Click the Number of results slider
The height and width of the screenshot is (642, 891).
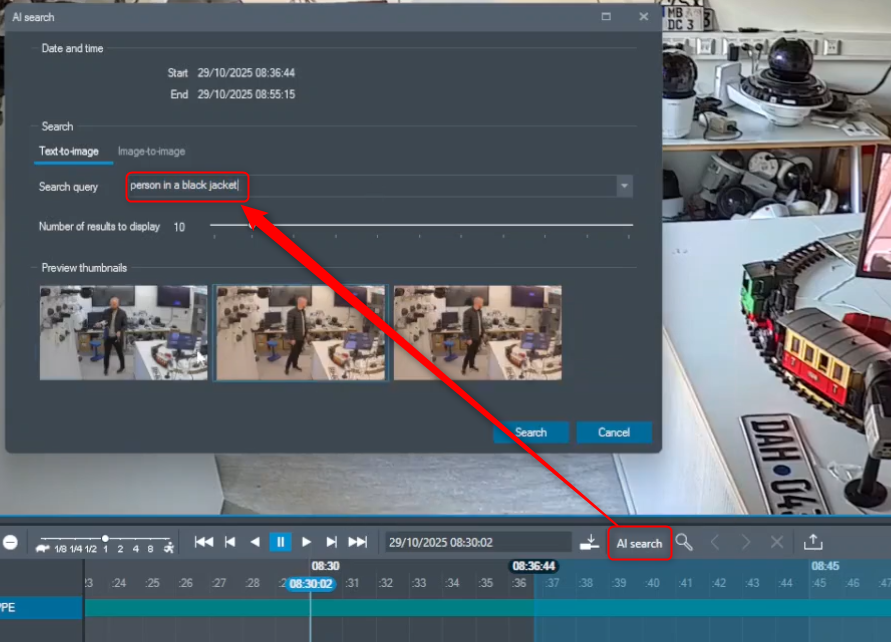421,226
